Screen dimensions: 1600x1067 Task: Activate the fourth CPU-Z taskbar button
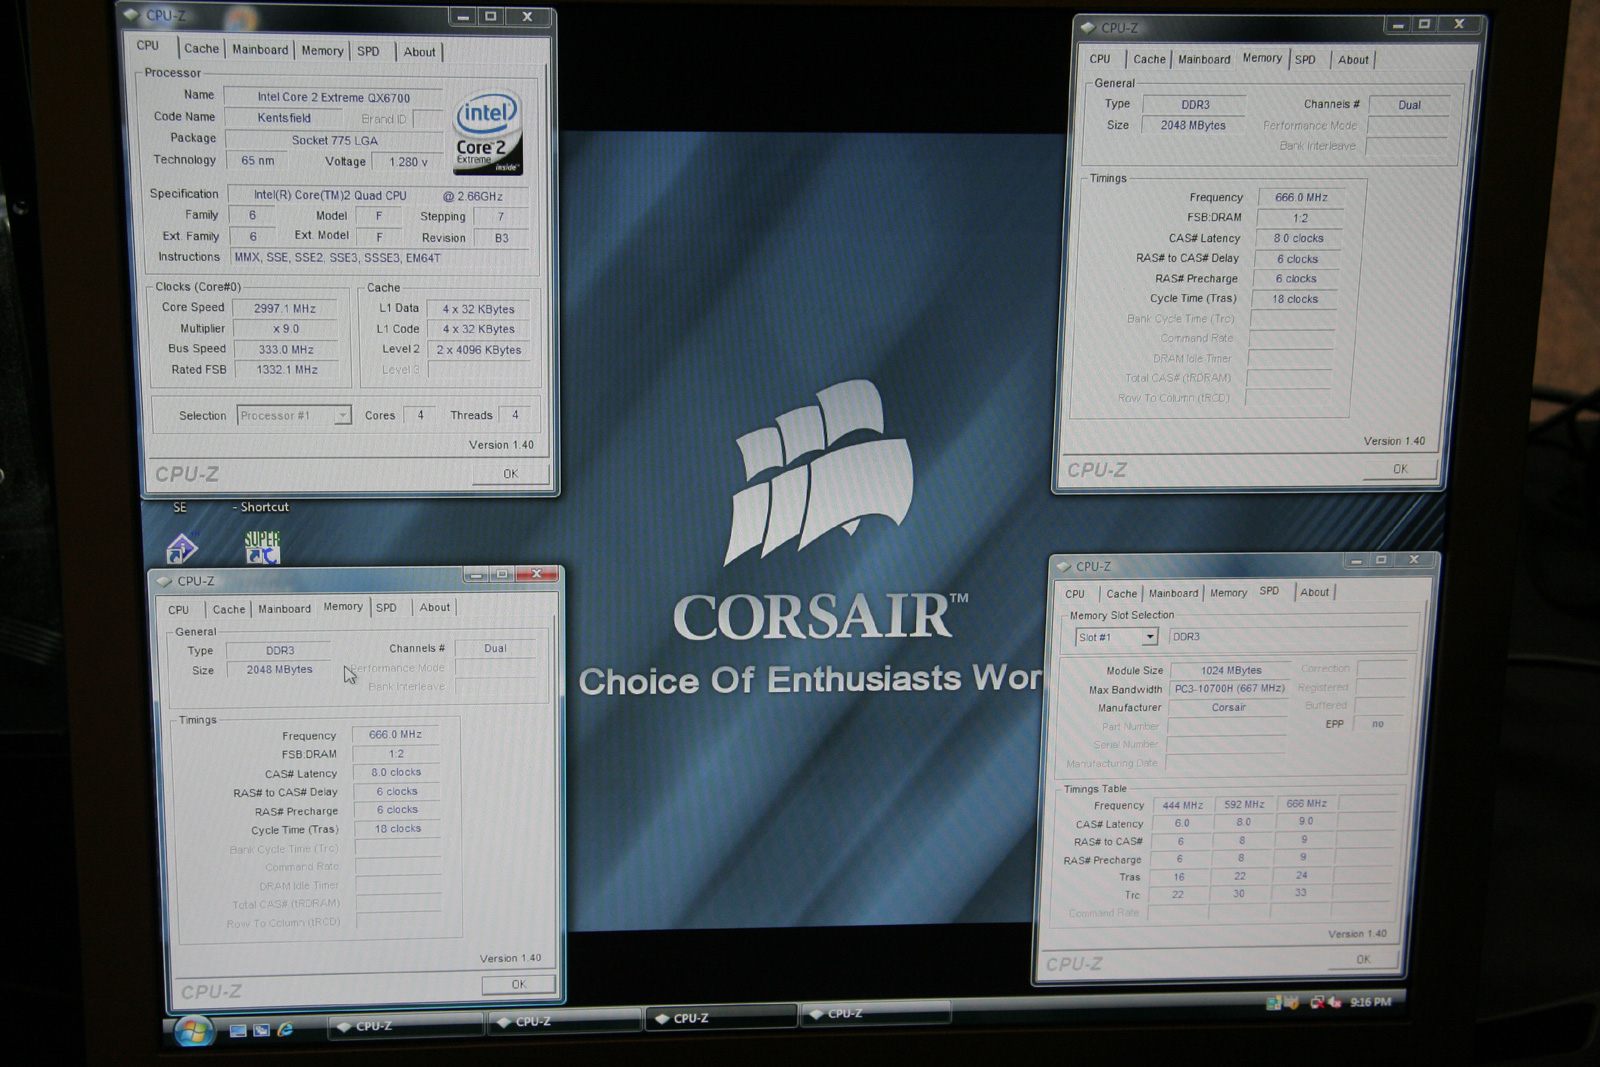pos(876,1014)
